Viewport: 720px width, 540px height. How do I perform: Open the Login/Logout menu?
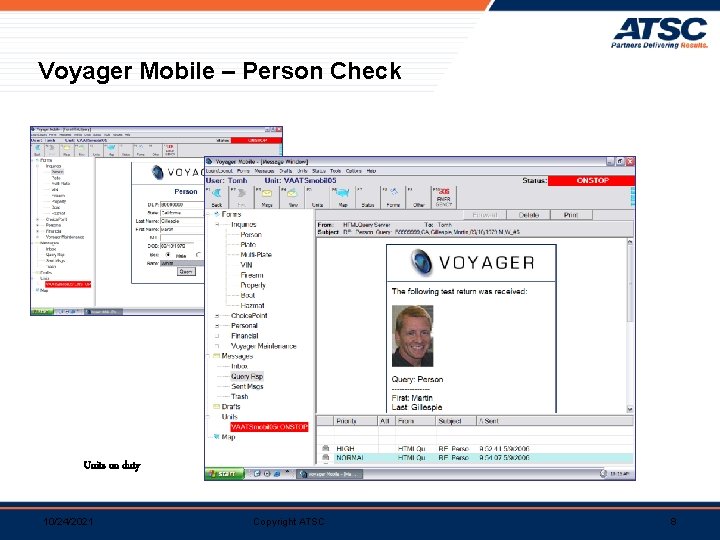click(x=219, y=171)
